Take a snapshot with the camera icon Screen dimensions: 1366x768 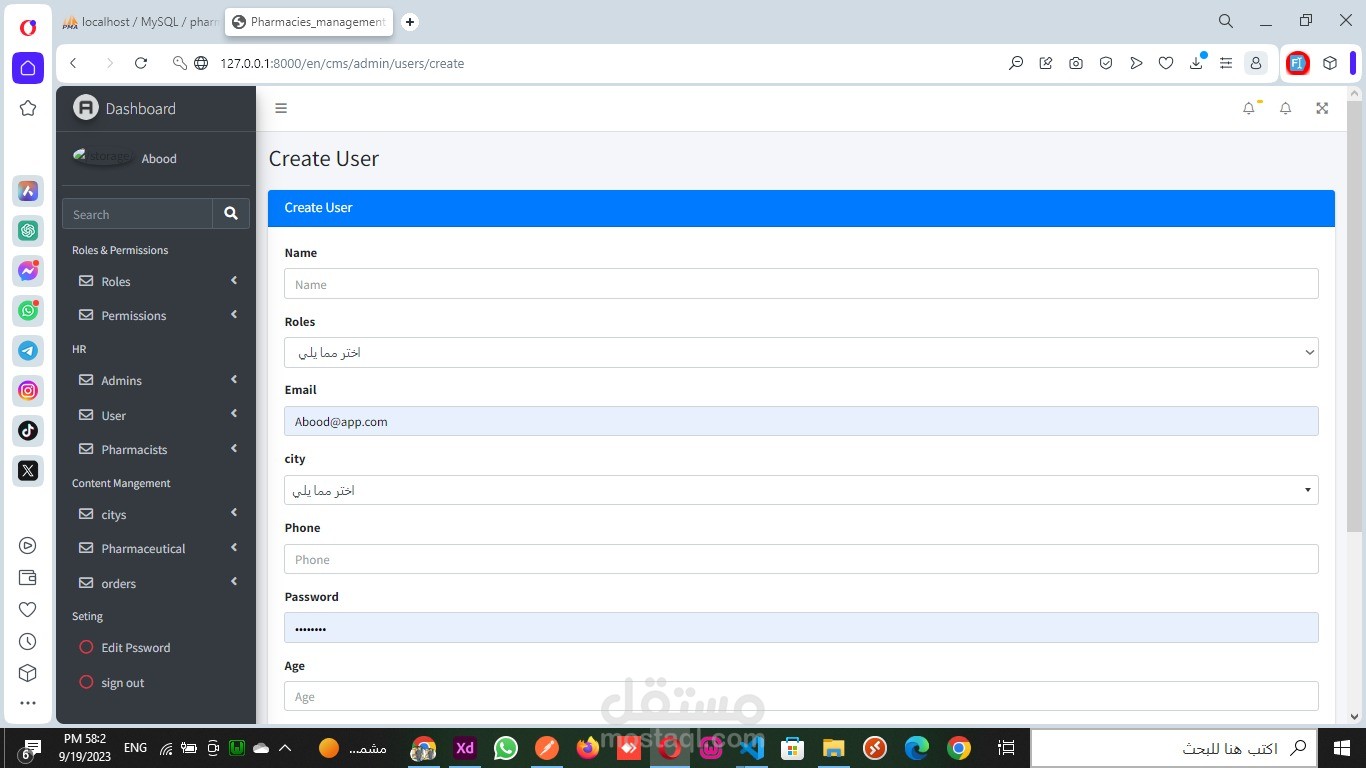(x=1076, y=63)
